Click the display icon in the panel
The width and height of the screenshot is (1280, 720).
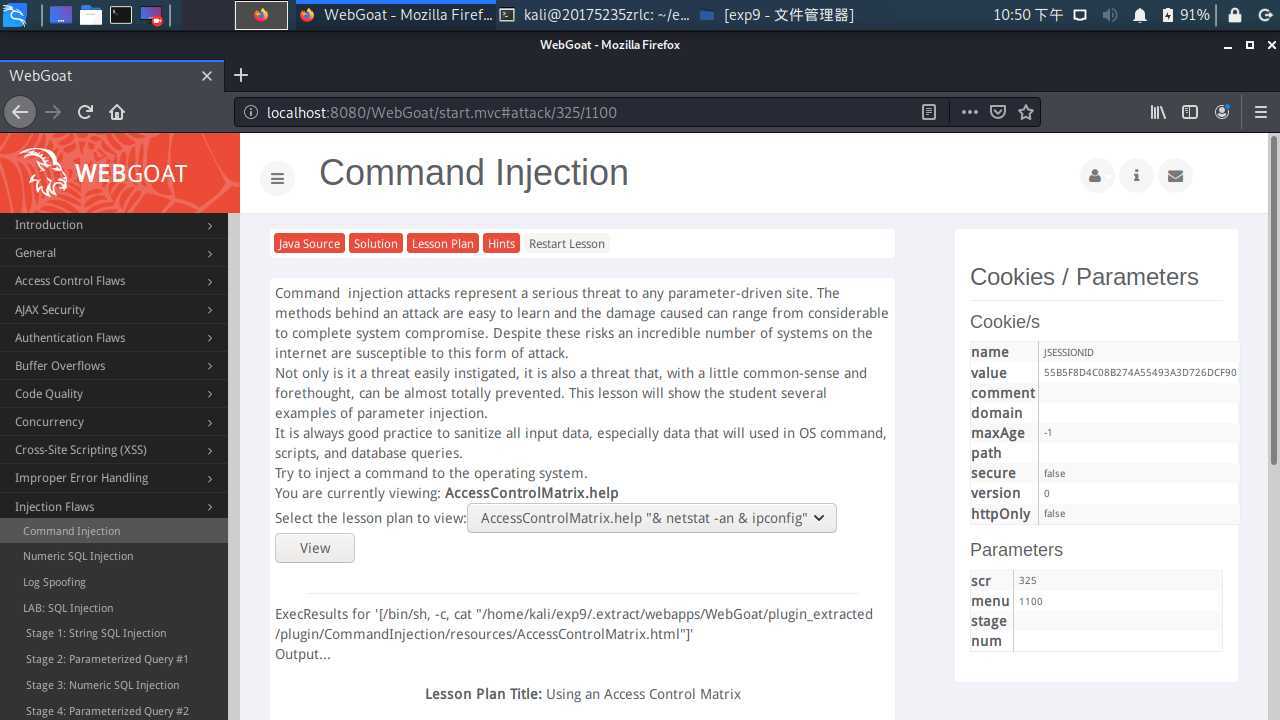tap(1080, 15)
